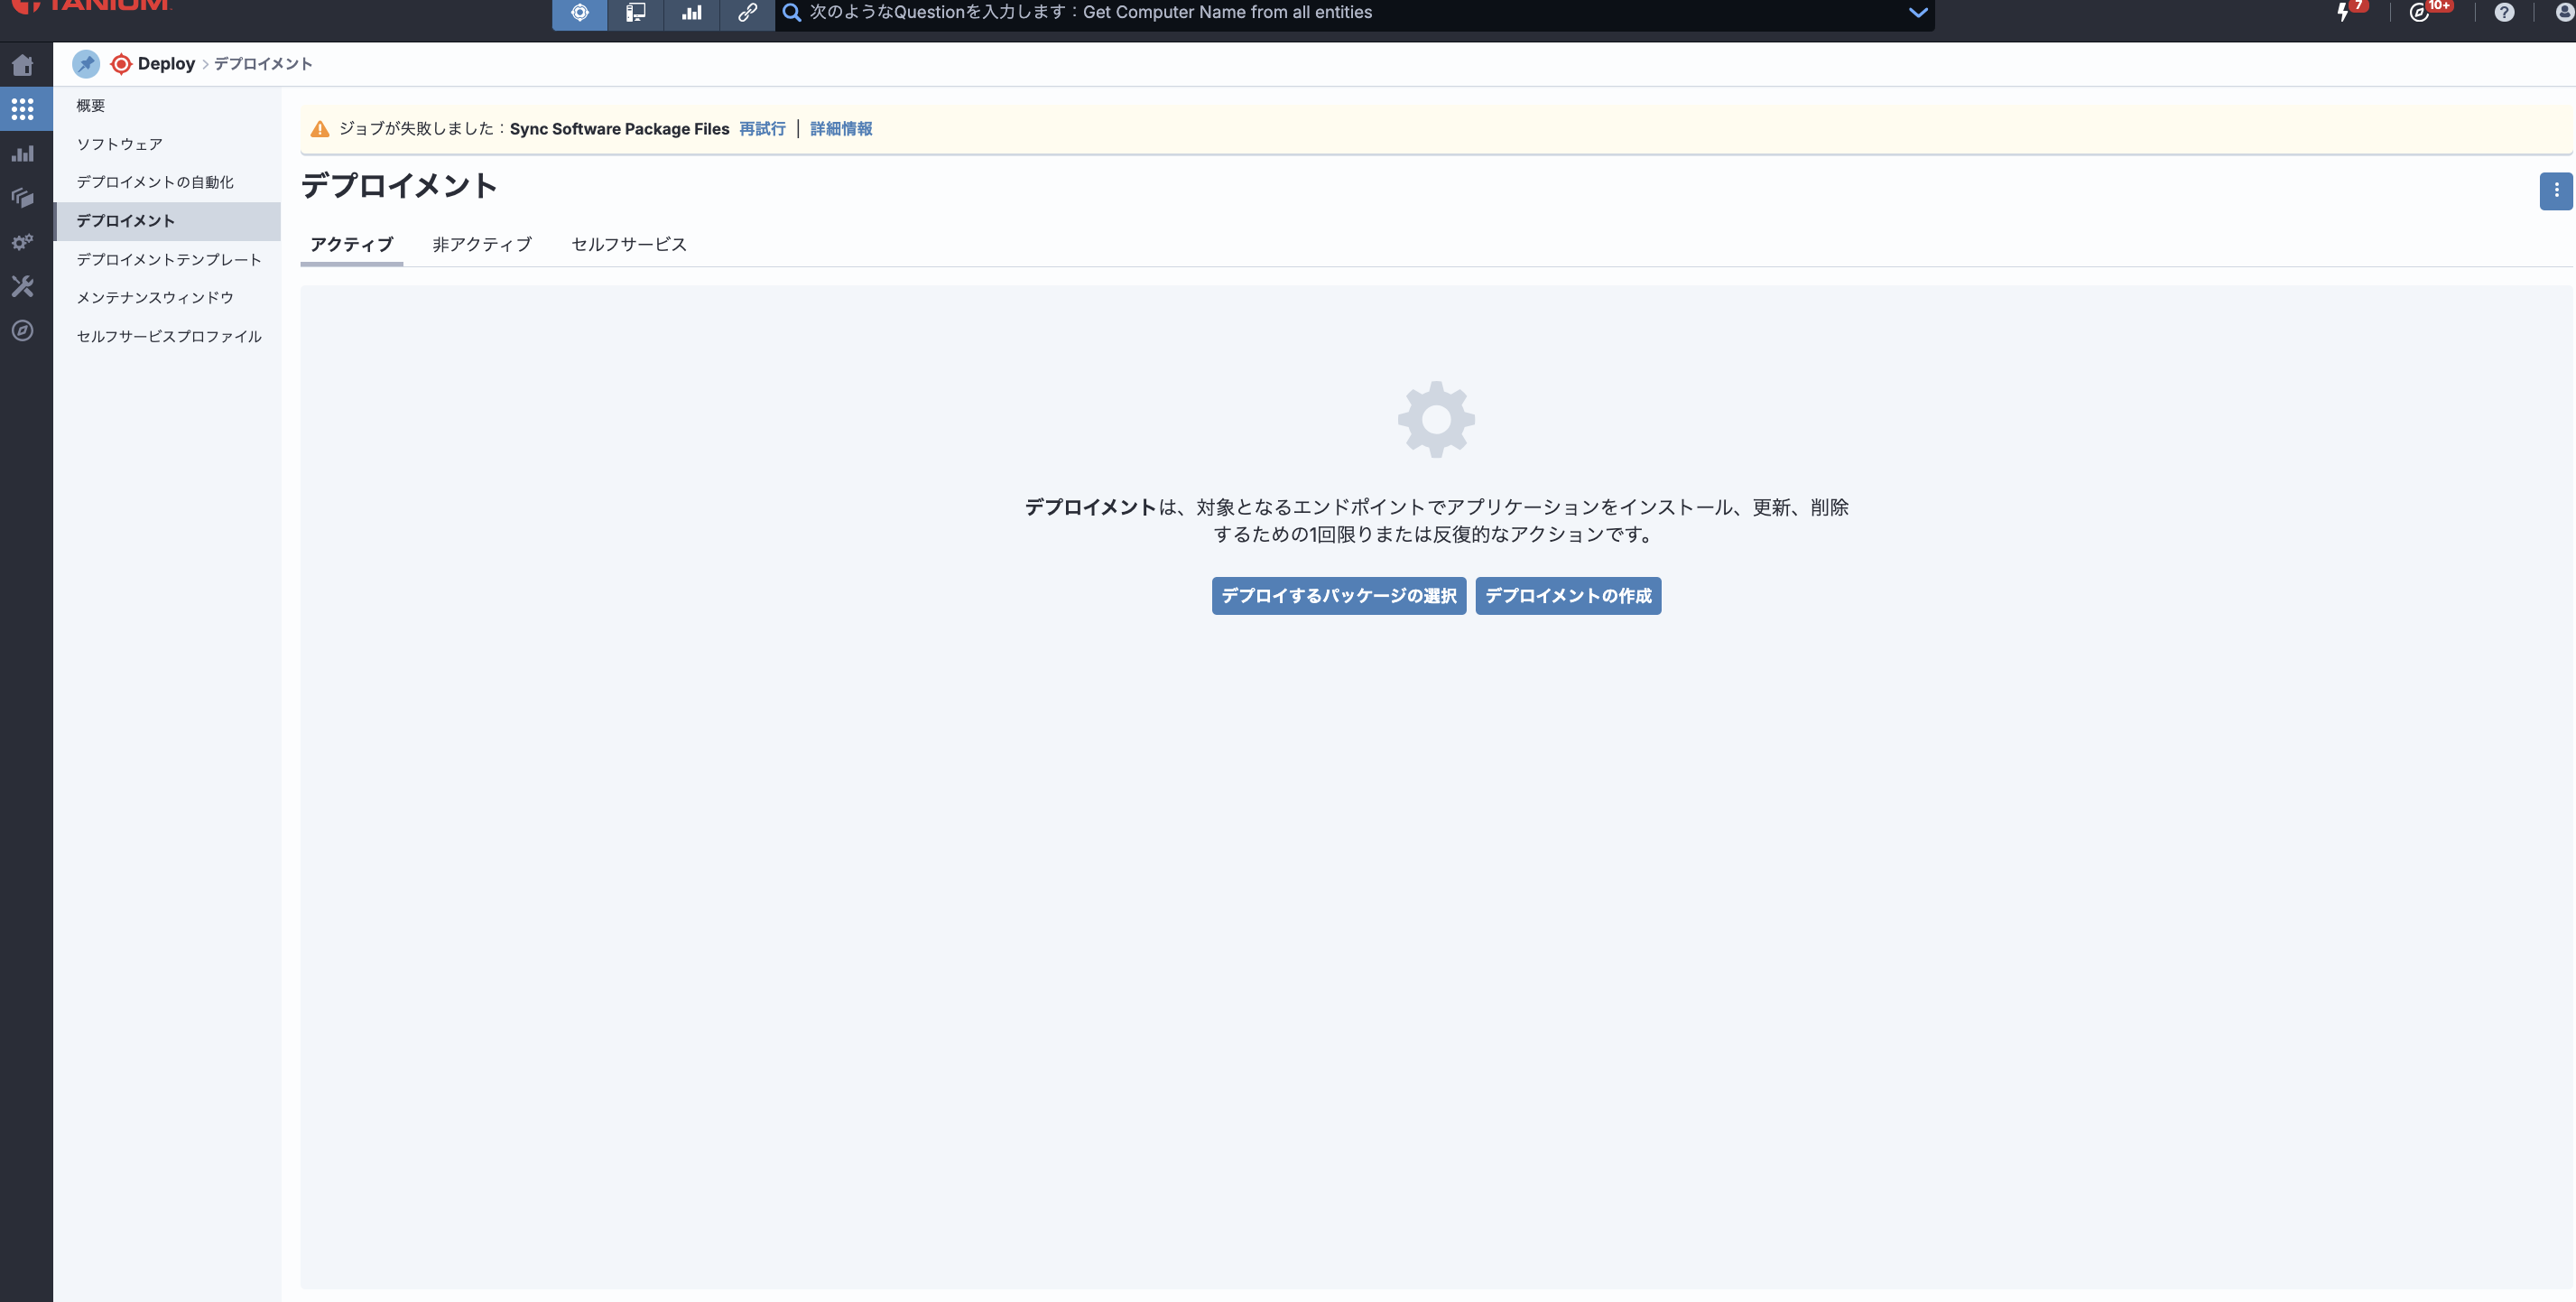Toggle the pin icon next to Deploy breadcrumb

(85, 64)
